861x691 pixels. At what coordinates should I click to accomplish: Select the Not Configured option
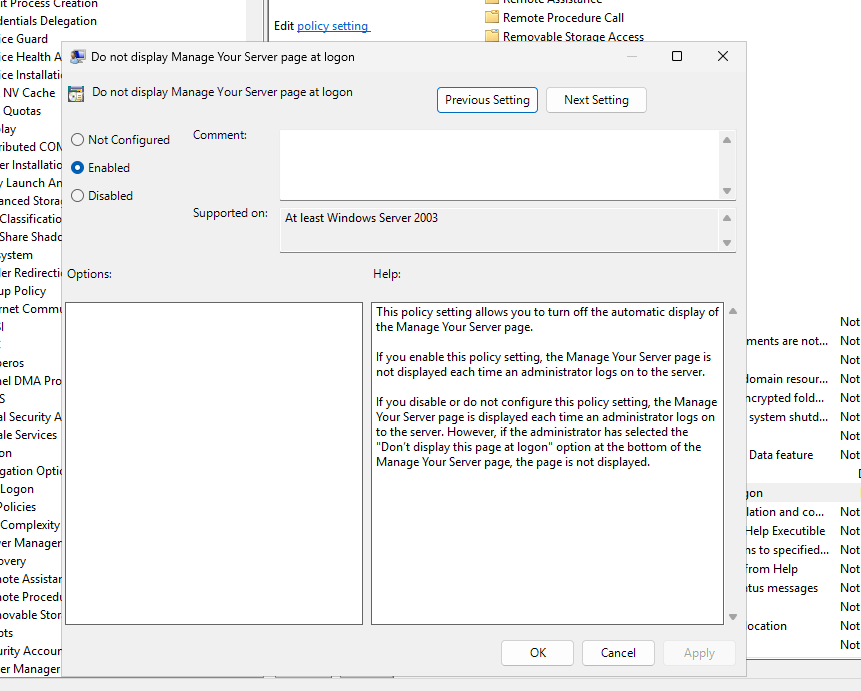78,140
